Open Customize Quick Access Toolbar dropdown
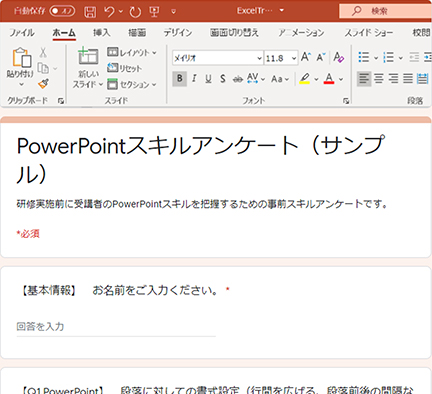This screenshot has height=394, width=432. tap(173, 12)
